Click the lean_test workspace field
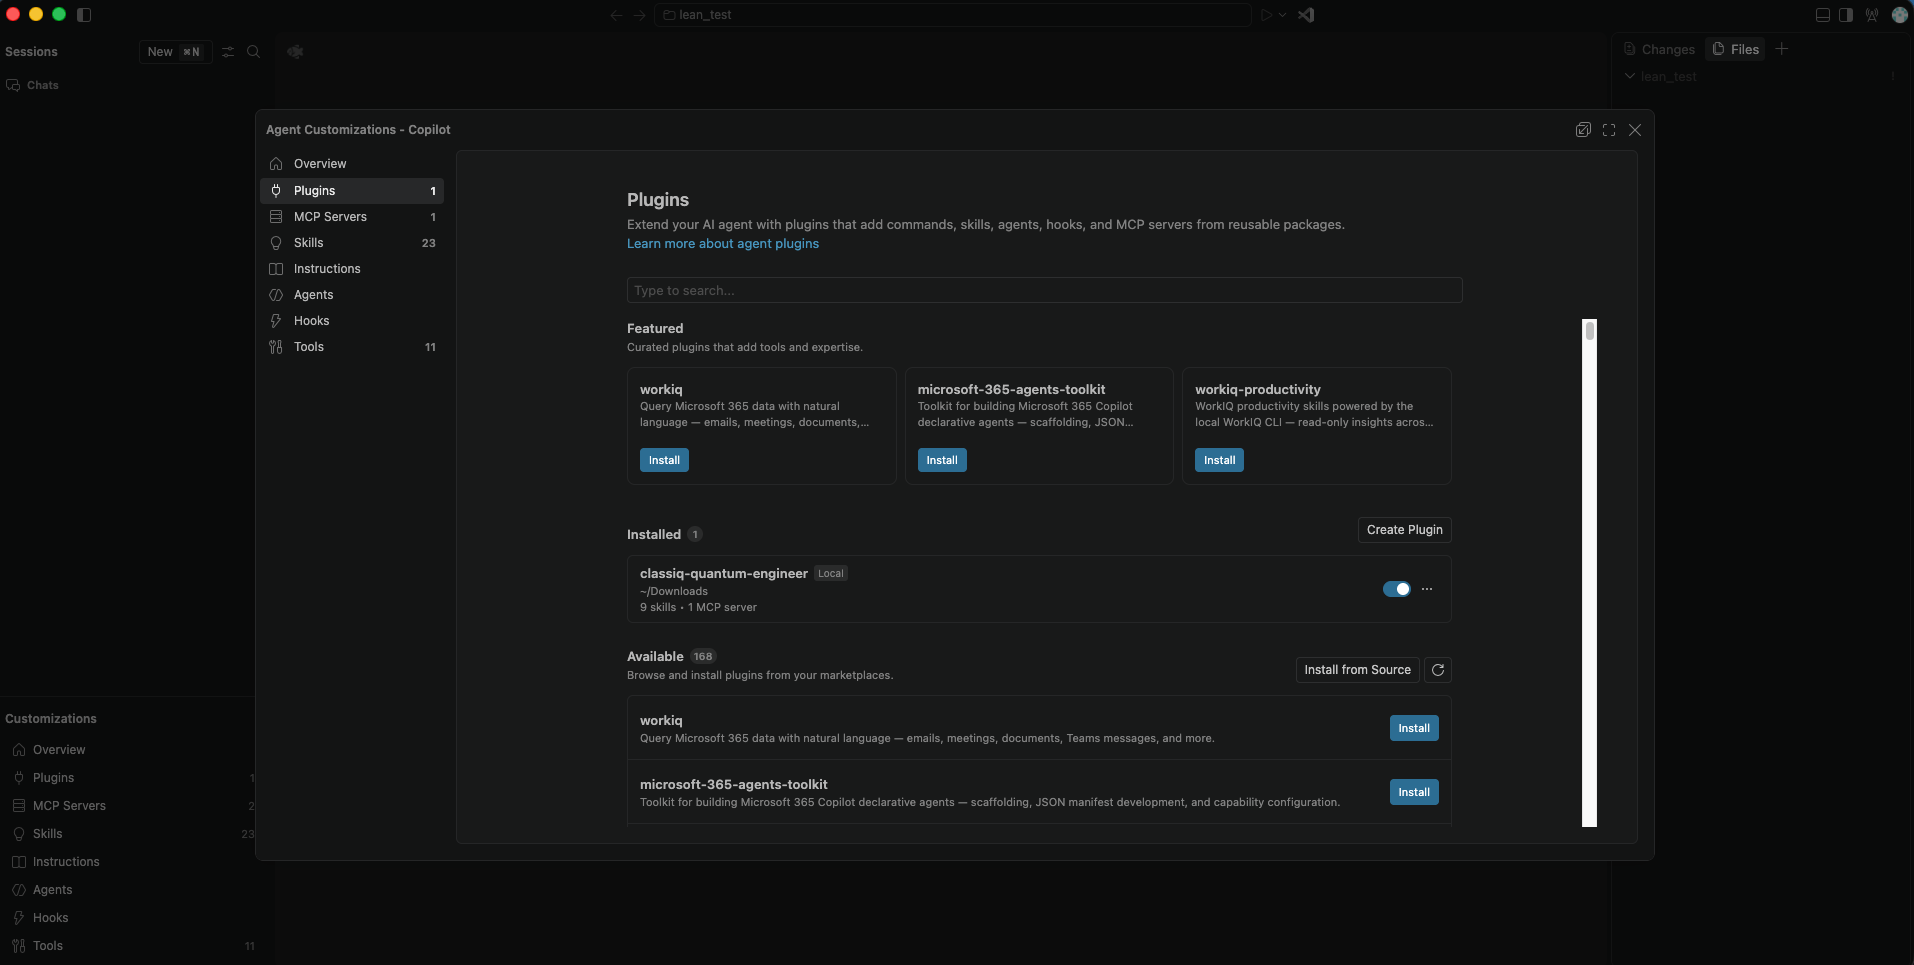 click(x=953, y=15)
